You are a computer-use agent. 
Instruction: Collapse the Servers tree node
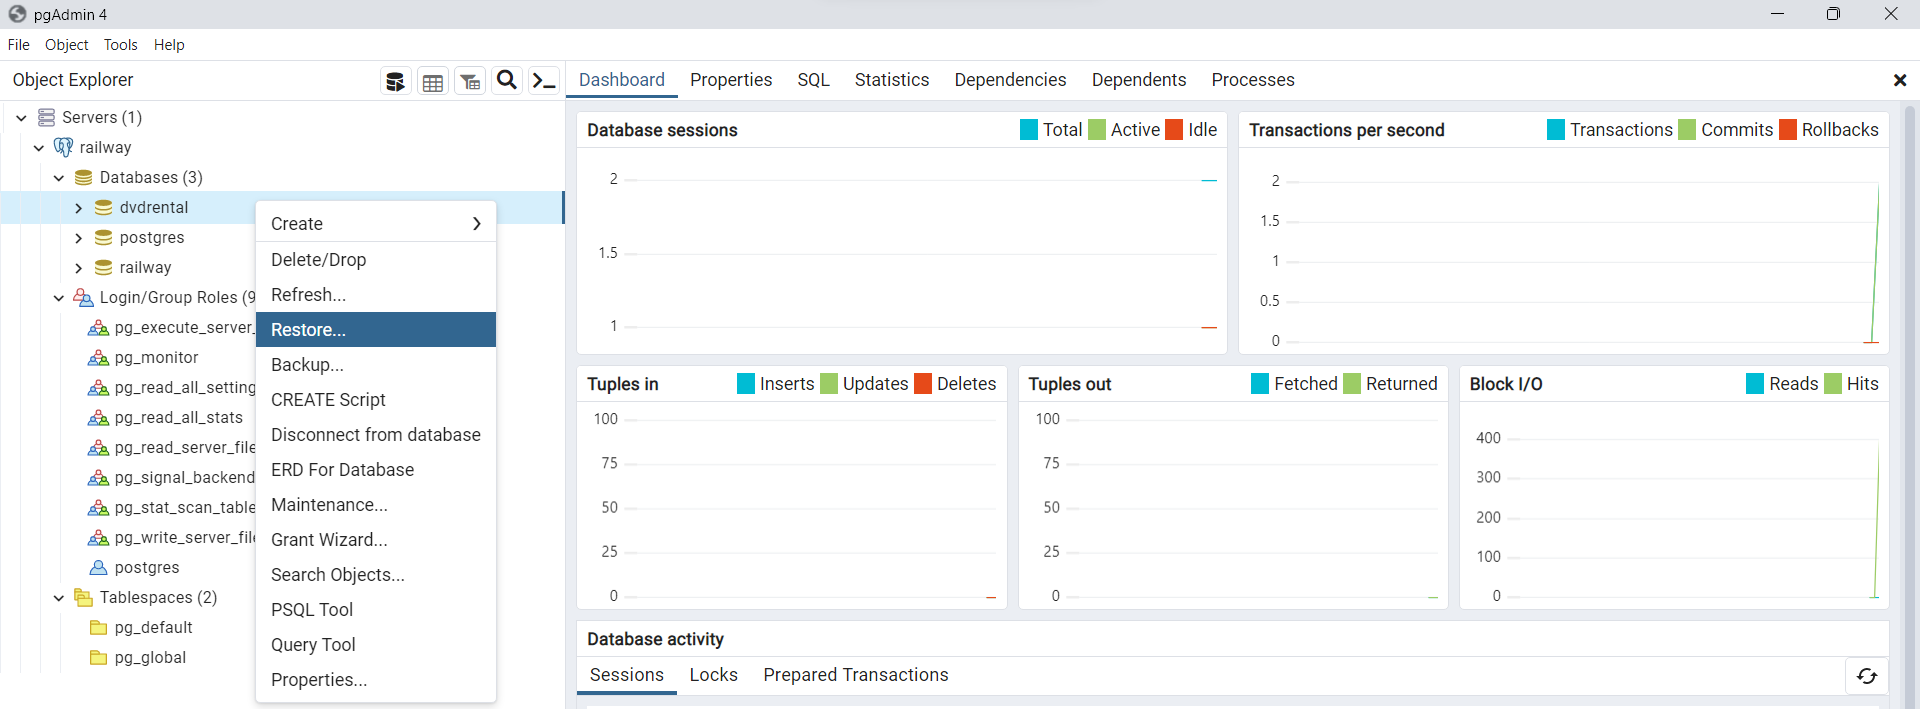pyautogui.click(x=21, y=118)
